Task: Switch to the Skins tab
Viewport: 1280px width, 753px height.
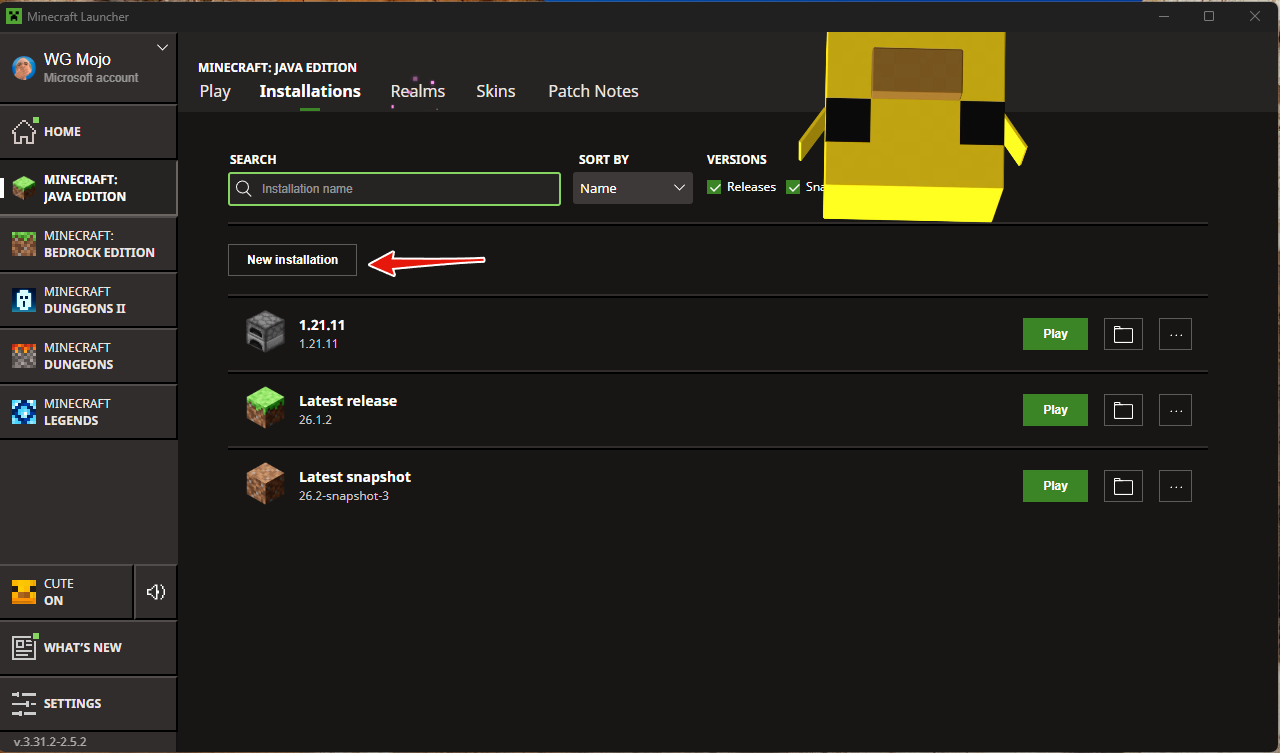Action: coord(496,91)
